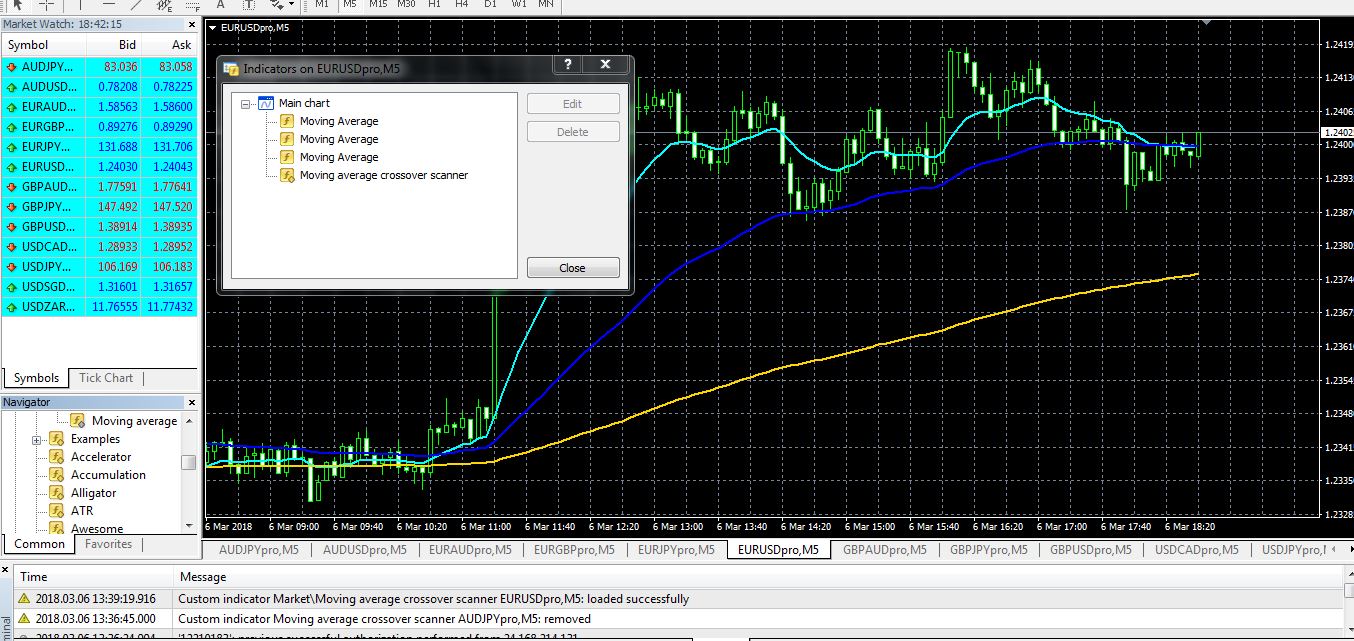
Task: Choose the trendline drawing tool
Action: coord(137,4)
